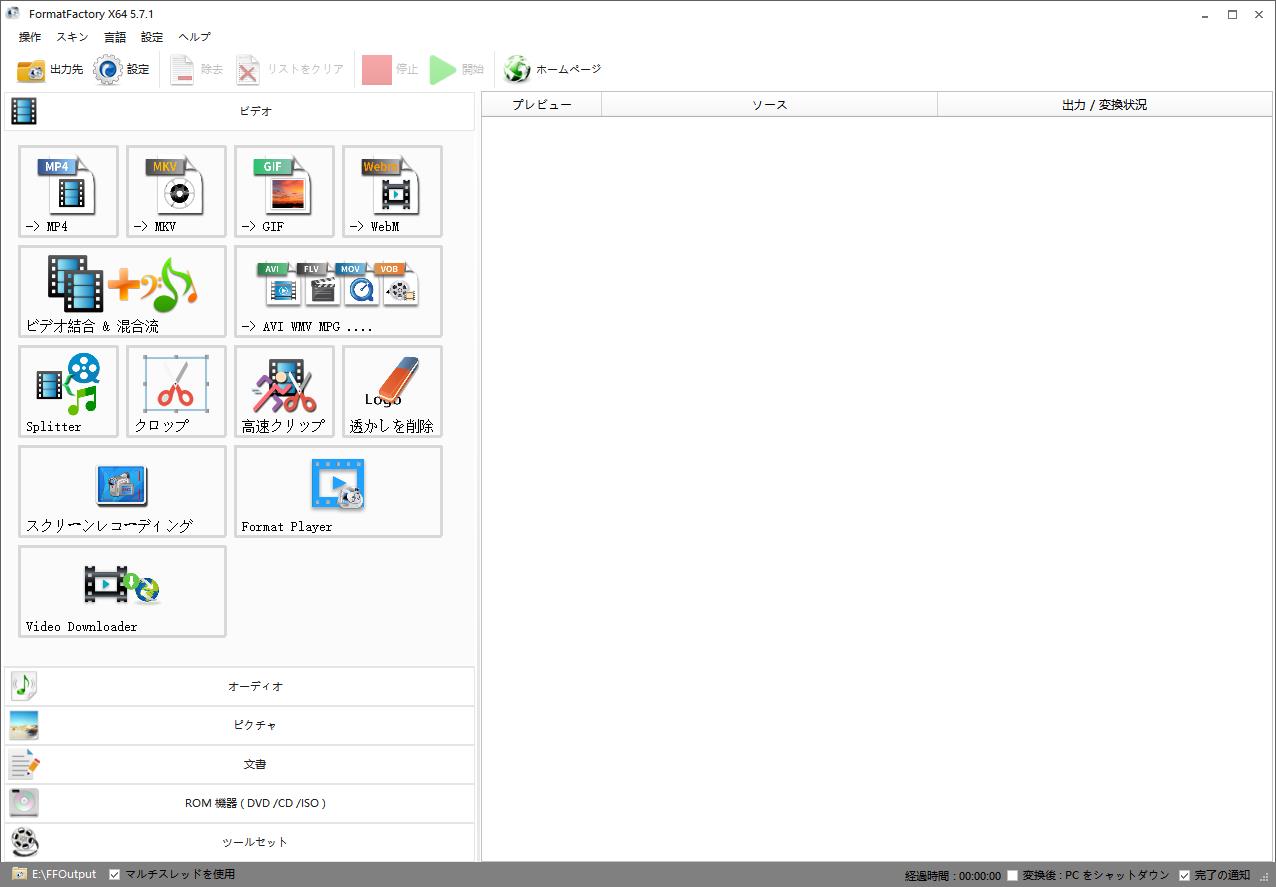Launch Format Player
Viewport: 1276px width, 887px height.
[338, 491]
